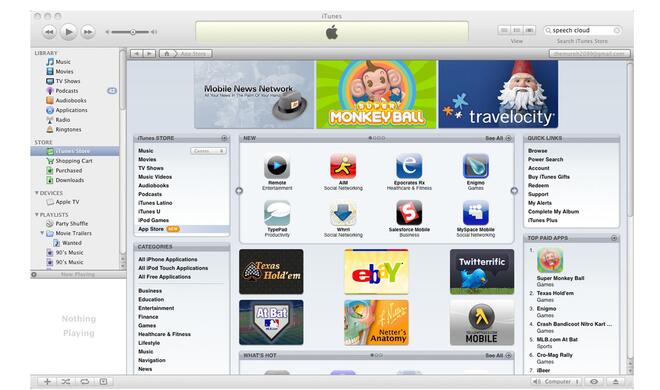The width and height of the screenshot is (660, 390).
Task: Show next page of New apps
Action: 514,191
